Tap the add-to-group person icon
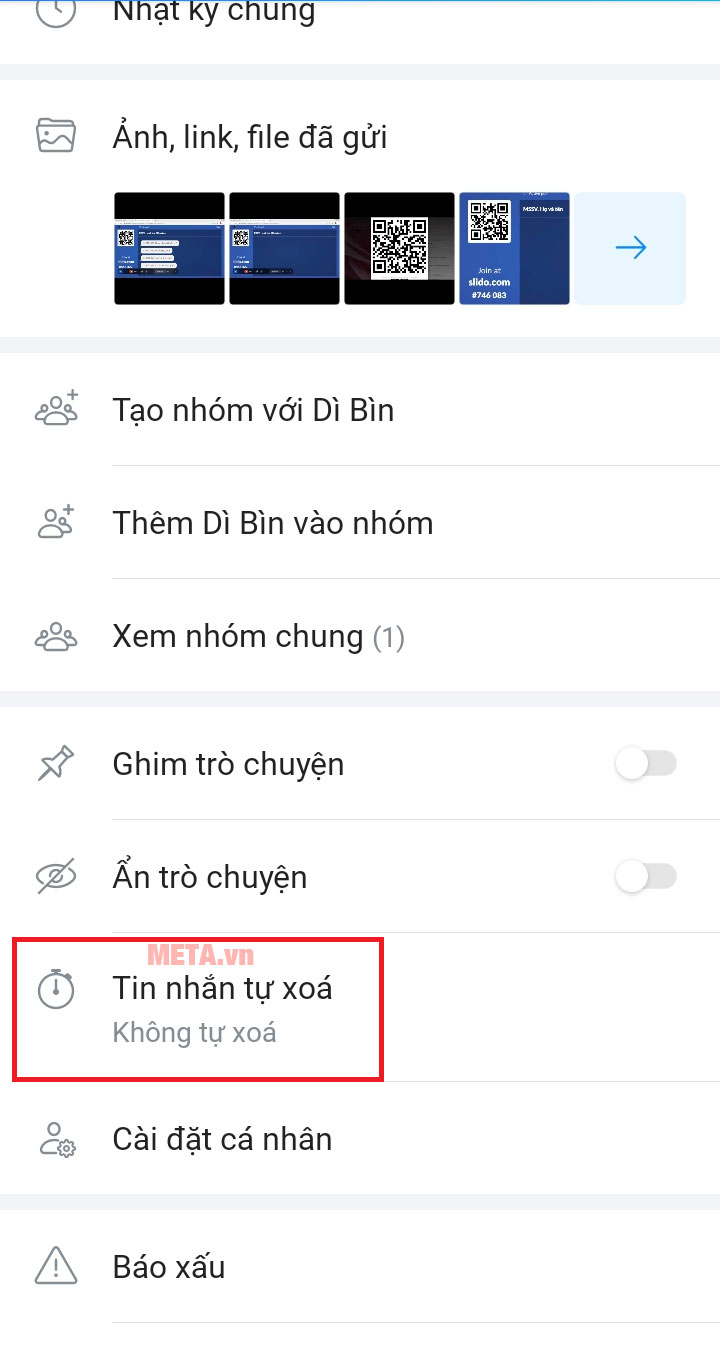 [56, 523]
